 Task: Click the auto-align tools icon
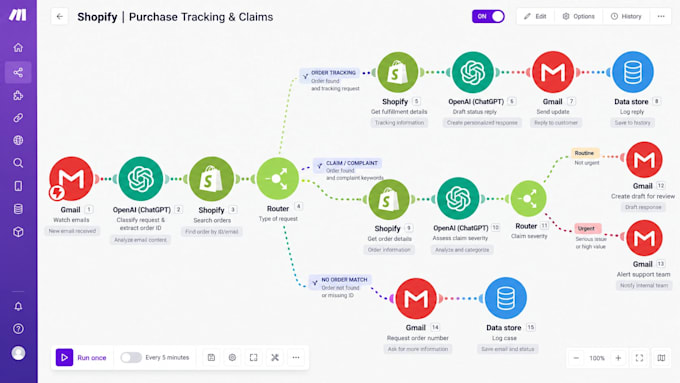pos(275,357)
